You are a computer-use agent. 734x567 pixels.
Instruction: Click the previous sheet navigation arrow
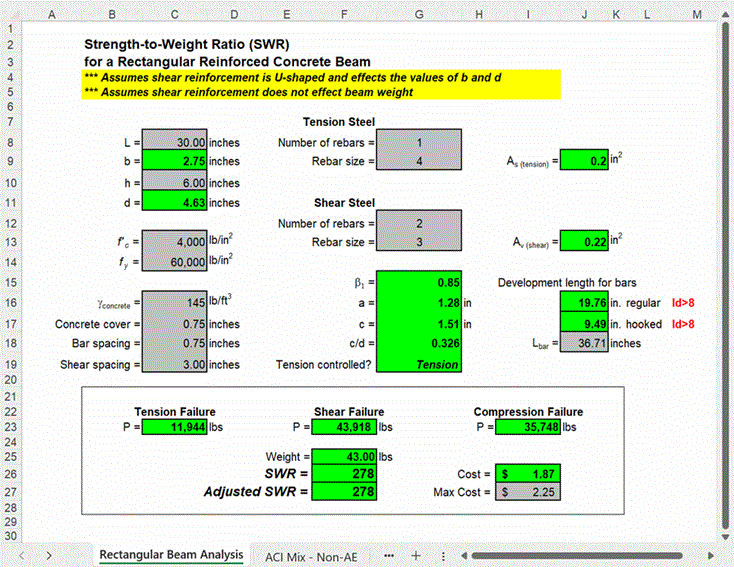22,555
